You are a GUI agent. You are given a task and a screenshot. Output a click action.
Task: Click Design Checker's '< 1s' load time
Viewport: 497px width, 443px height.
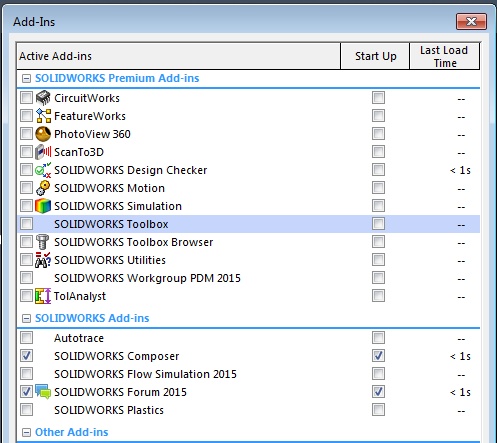(x=460, y=170)
